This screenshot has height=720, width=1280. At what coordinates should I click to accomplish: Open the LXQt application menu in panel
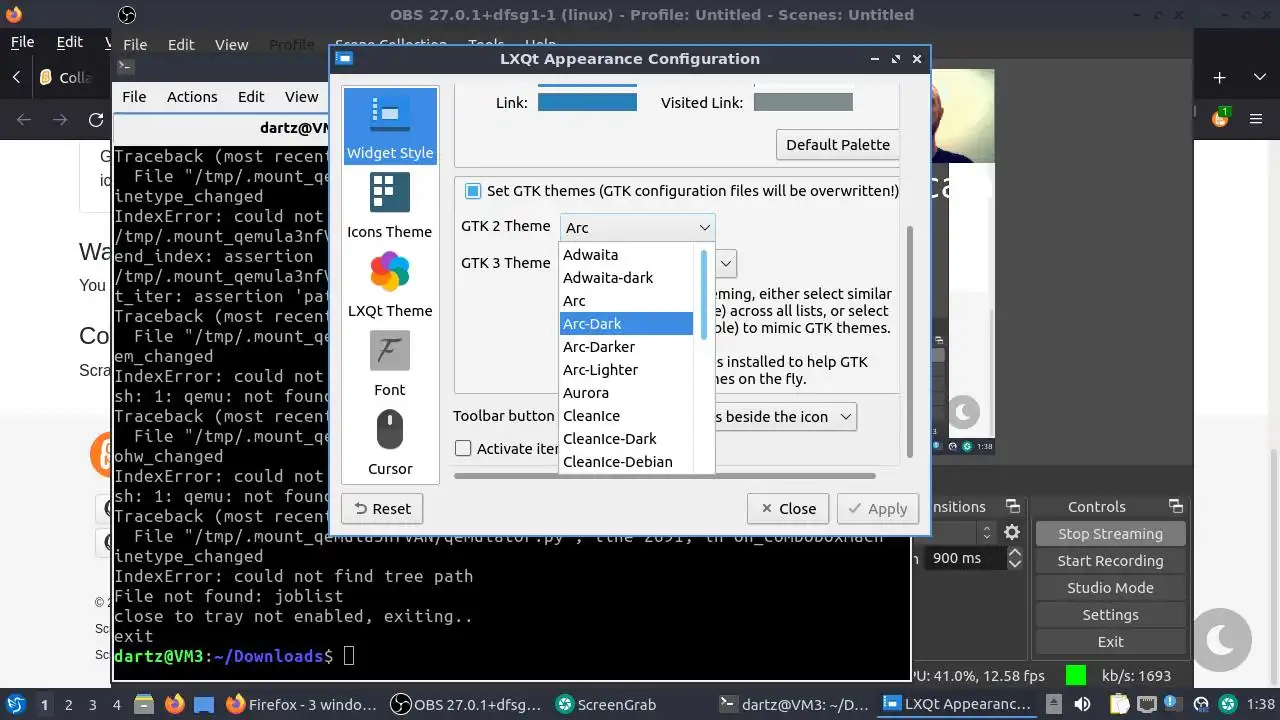[15, 704]
